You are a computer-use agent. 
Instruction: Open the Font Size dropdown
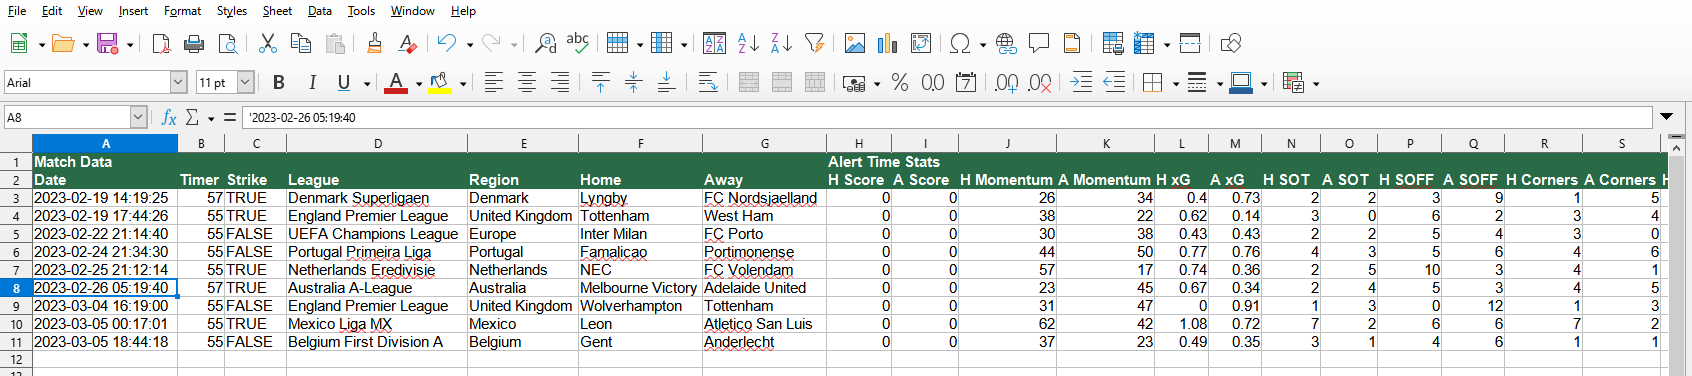245,82
